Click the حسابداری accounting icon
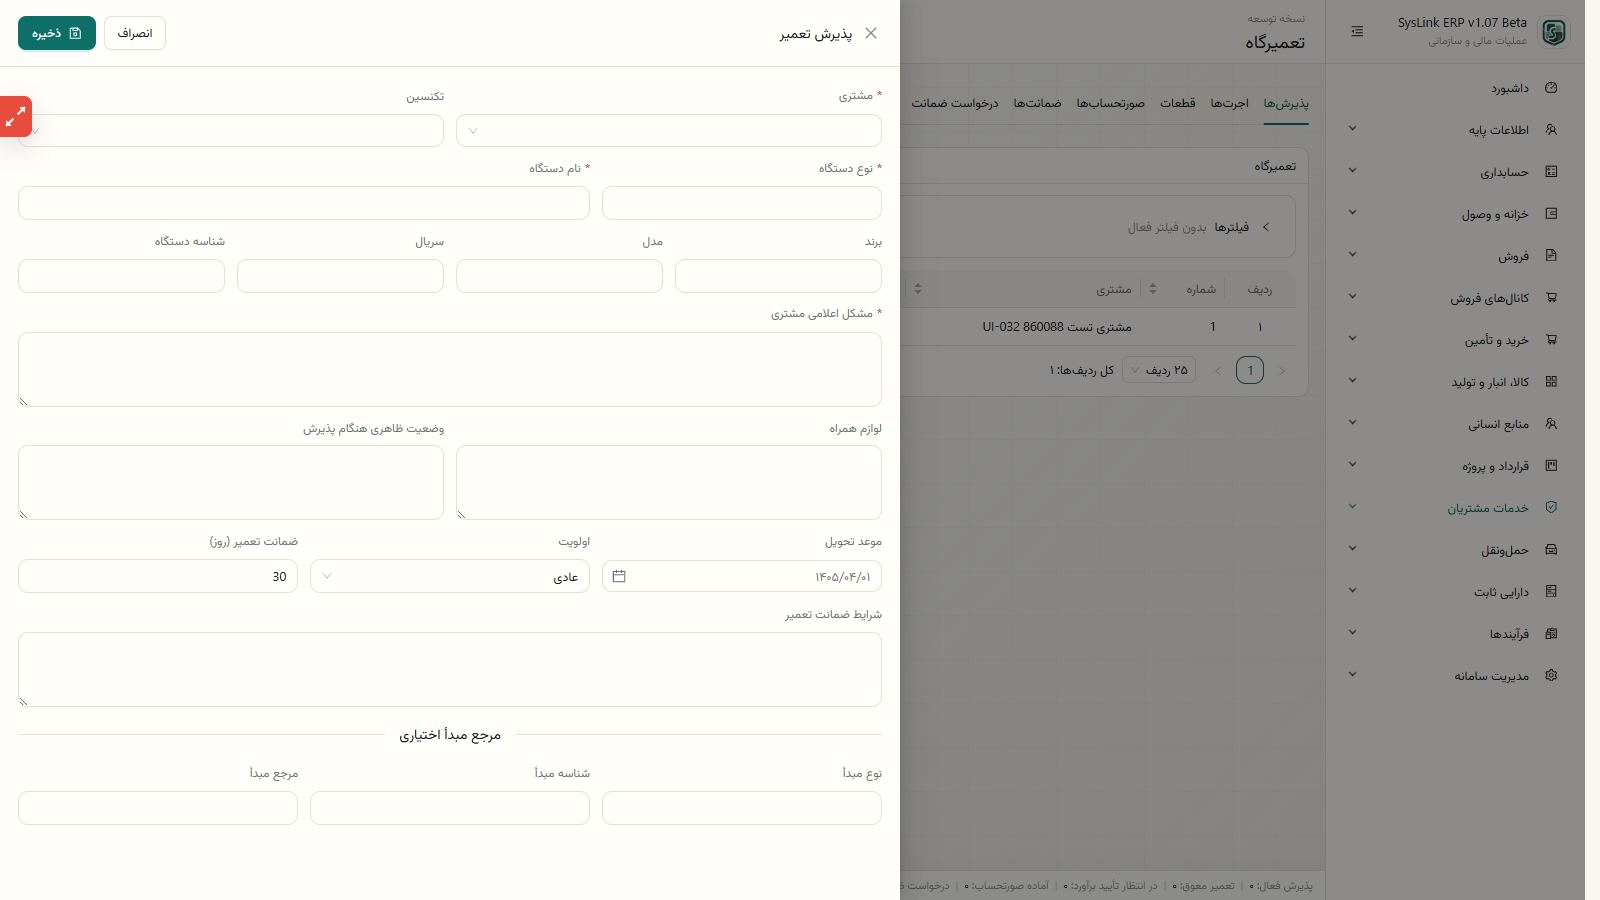The height and width of the screenshot is (900, 1600). click(1551, 172)
